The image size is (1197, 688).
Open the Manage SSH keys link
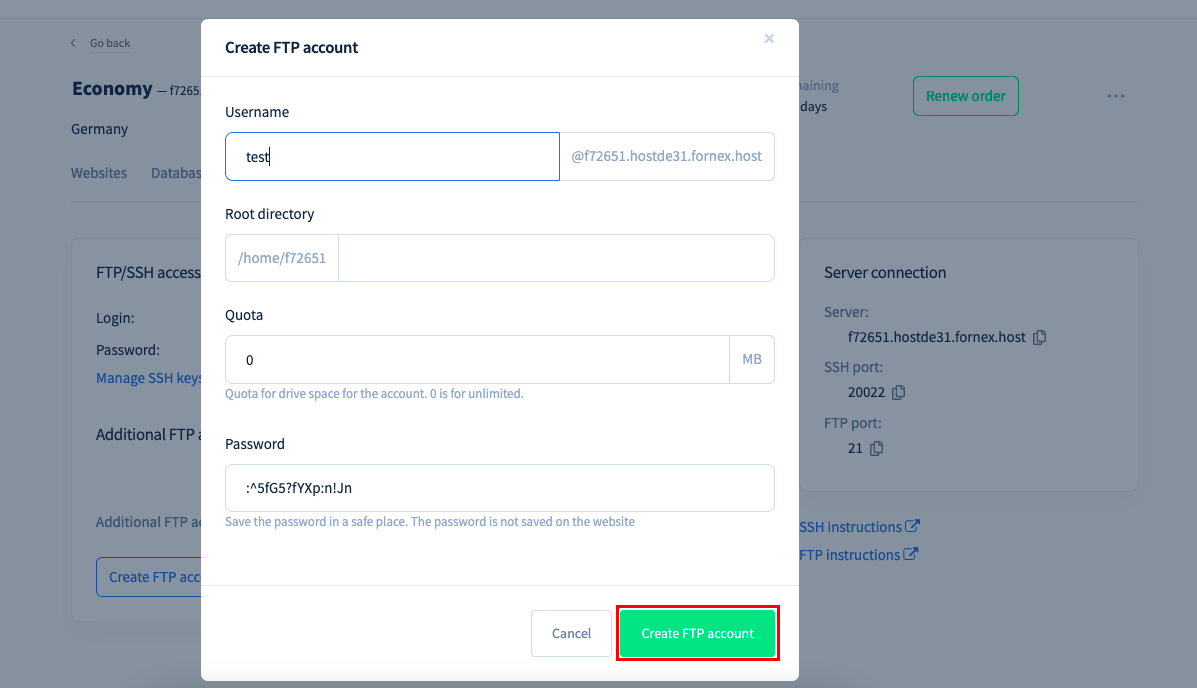(x=149, y=378)
